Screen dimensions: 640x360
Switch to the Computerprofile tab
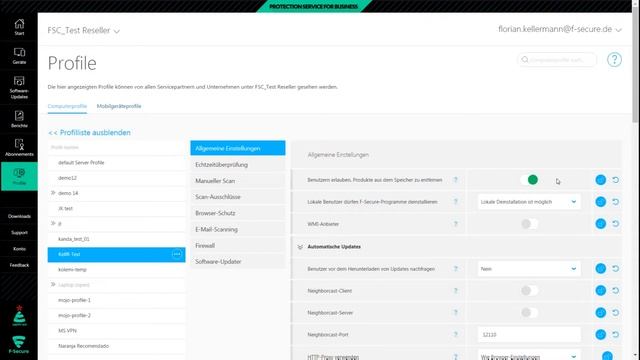pos(67,106)
